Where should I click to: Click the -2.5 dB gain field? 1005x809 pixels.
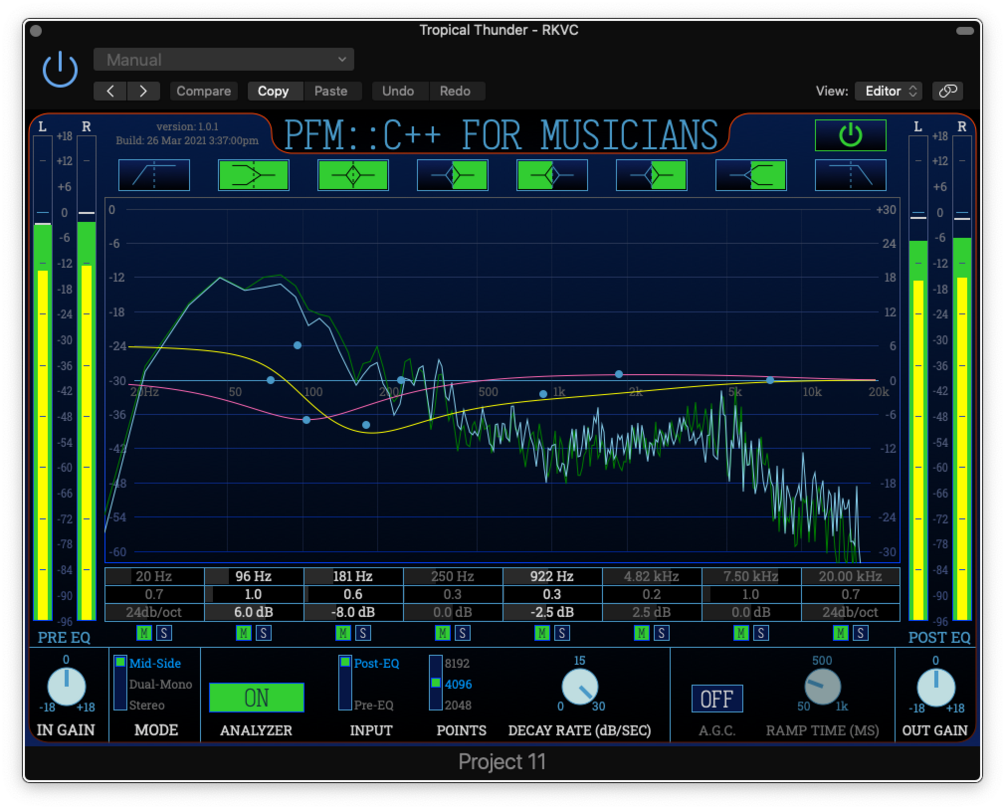point(552,612)
